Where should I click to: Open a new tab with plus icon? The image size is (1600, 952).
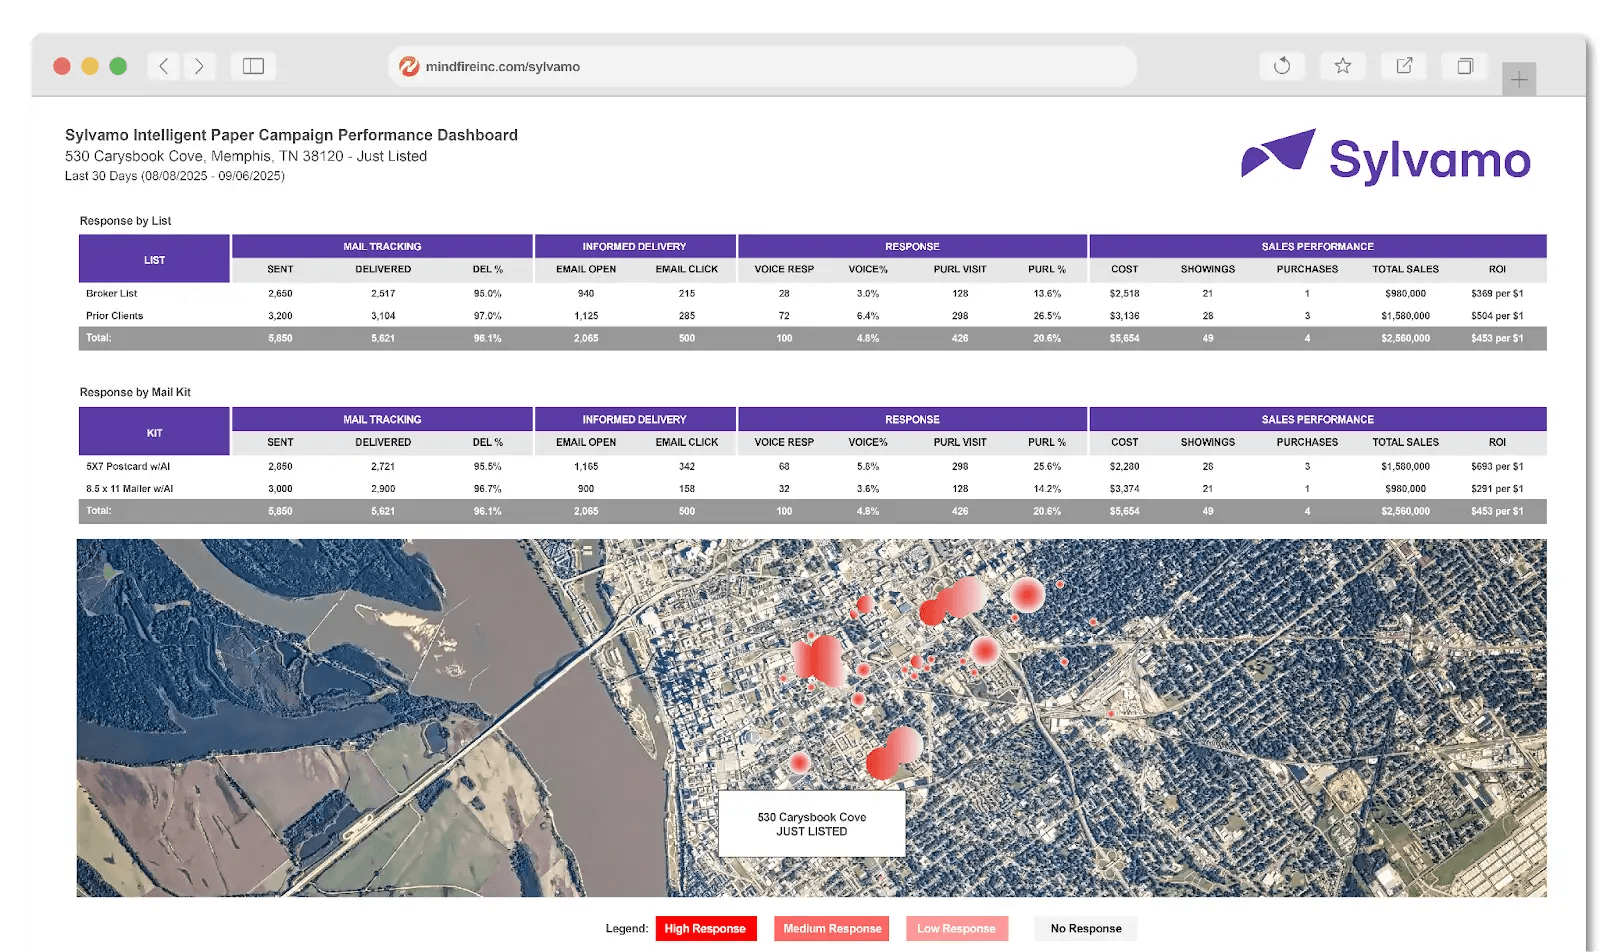click(1518, 79)
